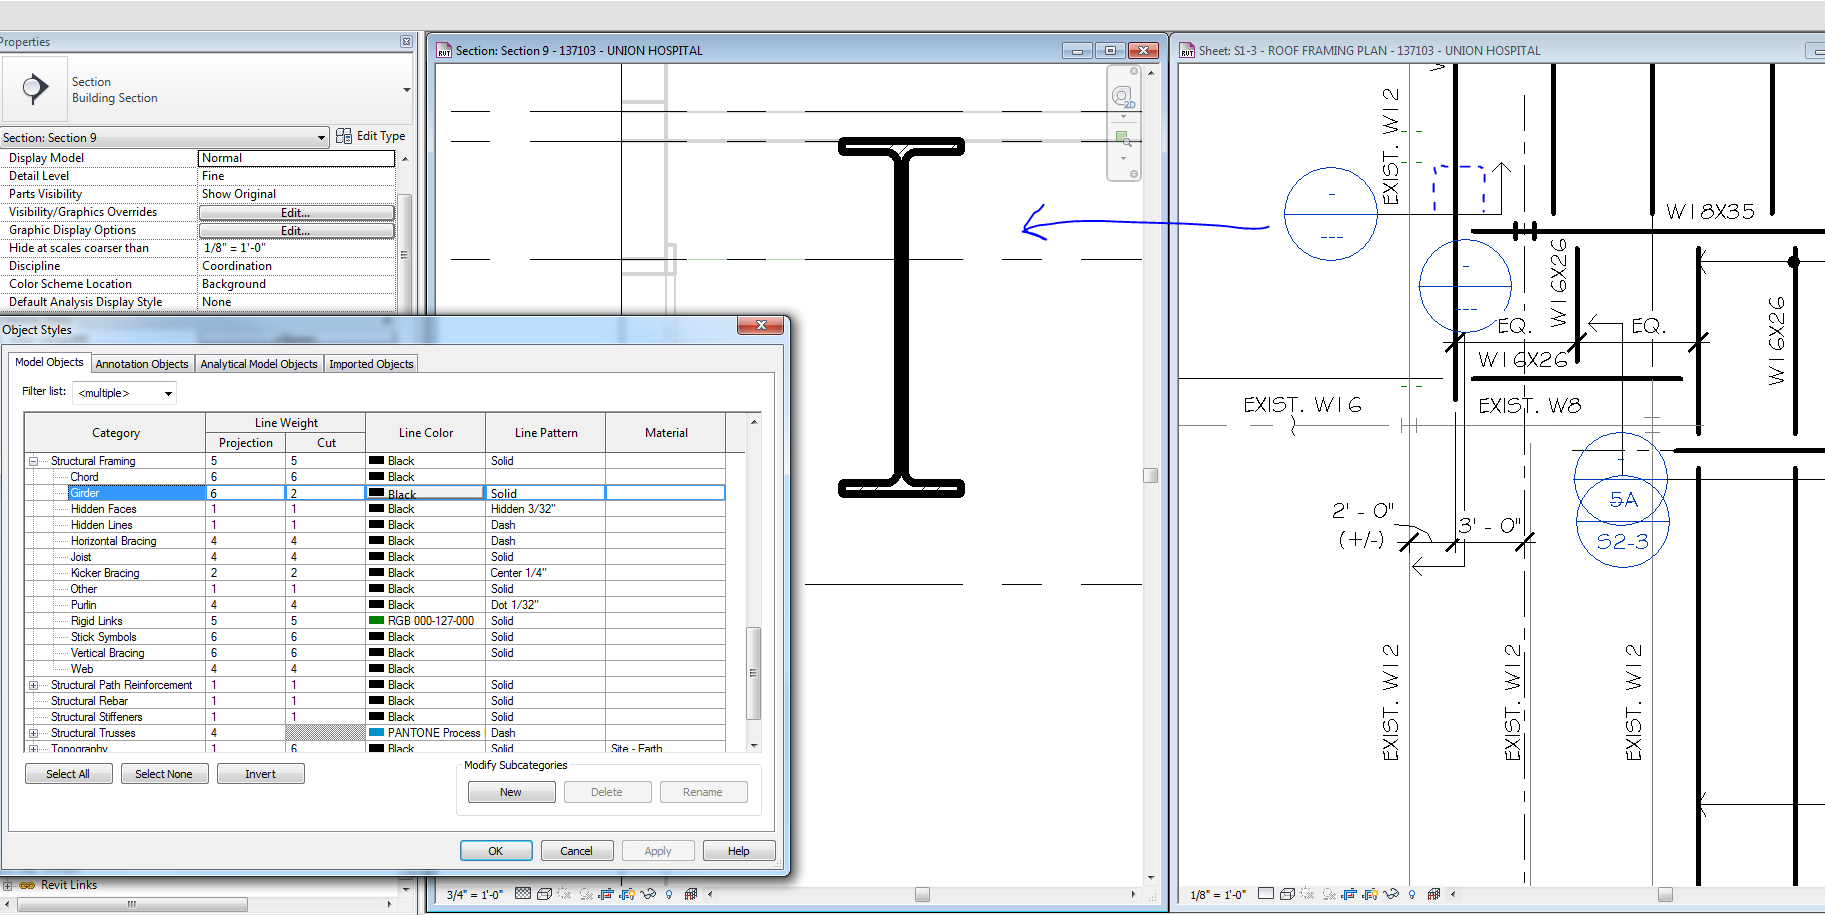Click the Select All button
The height and width of the screenshot is (915, 1825).
click(68, 774)
